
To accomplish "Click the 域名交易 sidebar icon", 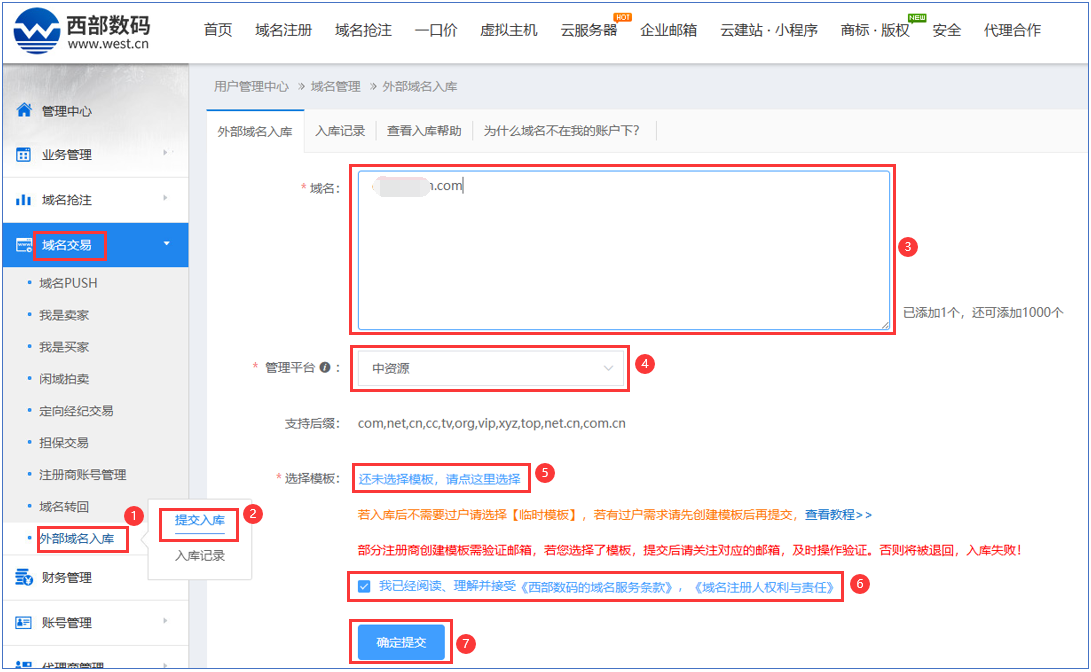I will [x=24, y=245].
